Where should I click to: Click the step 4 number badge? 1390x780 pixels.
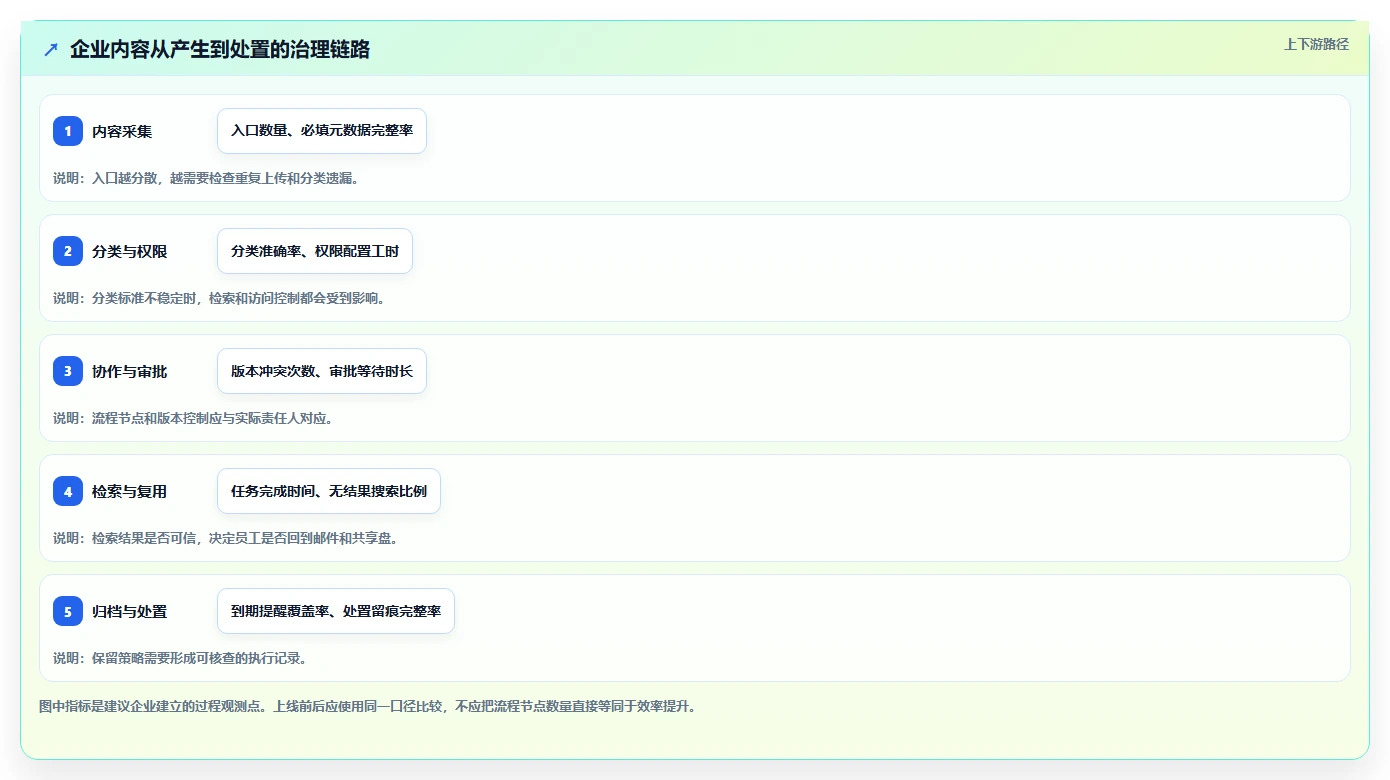pyautogui.click(x=68, y=491)
